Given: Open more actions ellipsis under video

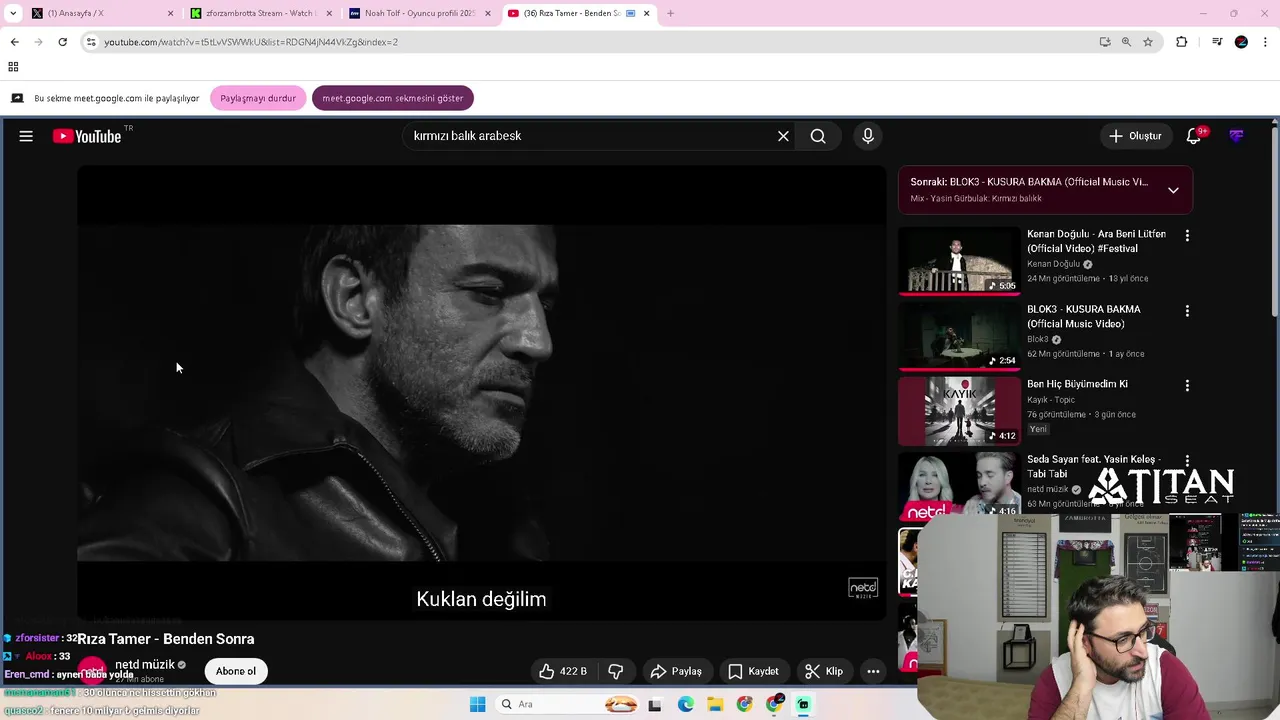Looking at the screenshot, I should click(873, 671).
